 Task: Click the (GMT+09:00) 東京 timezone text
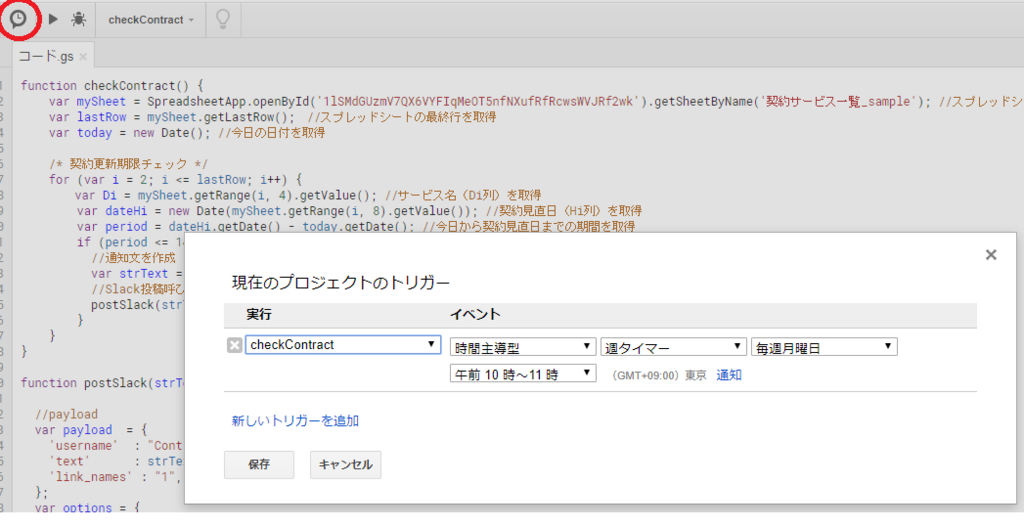(x=659, y=376)
